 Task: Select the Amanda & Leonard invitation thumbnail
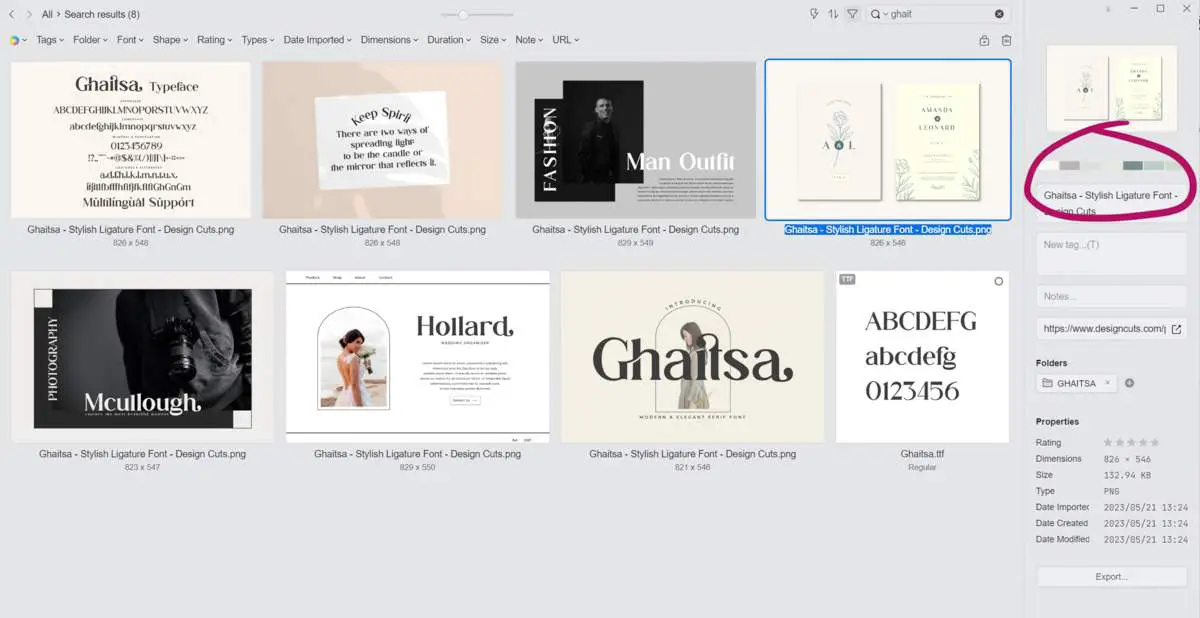[888, 140]
